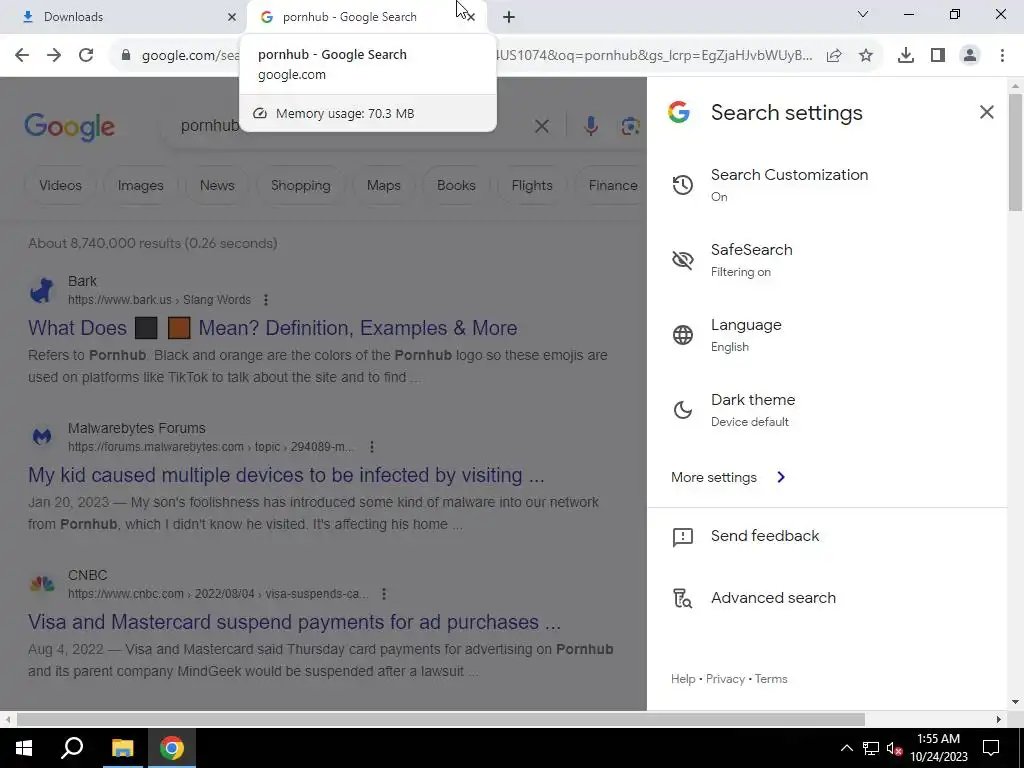The height and width of the screenshot is (768, 1024).
Task: Go forward in browser history
Action: tap(54, 55)
